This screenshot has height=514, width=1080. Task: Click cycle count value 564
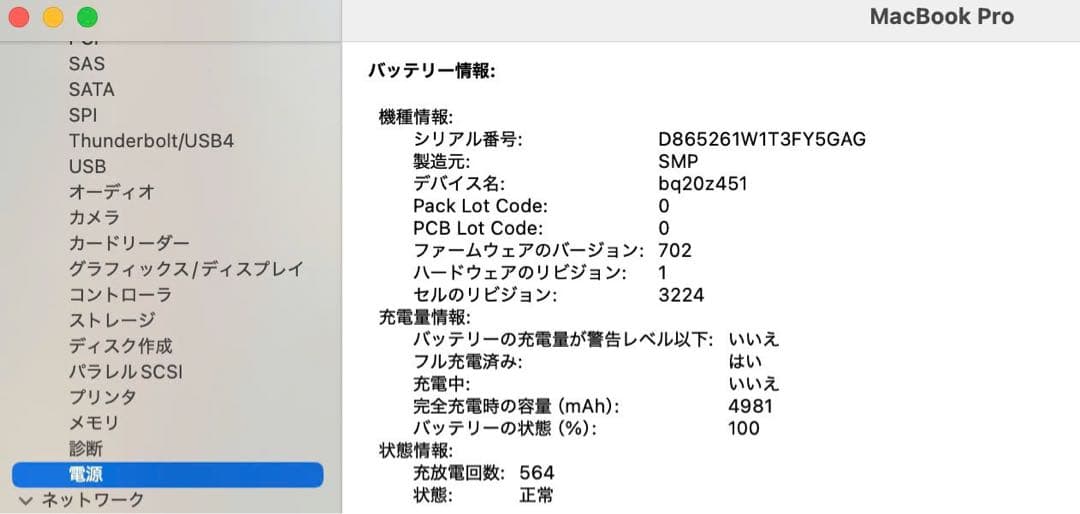click(x=537, y=473)
